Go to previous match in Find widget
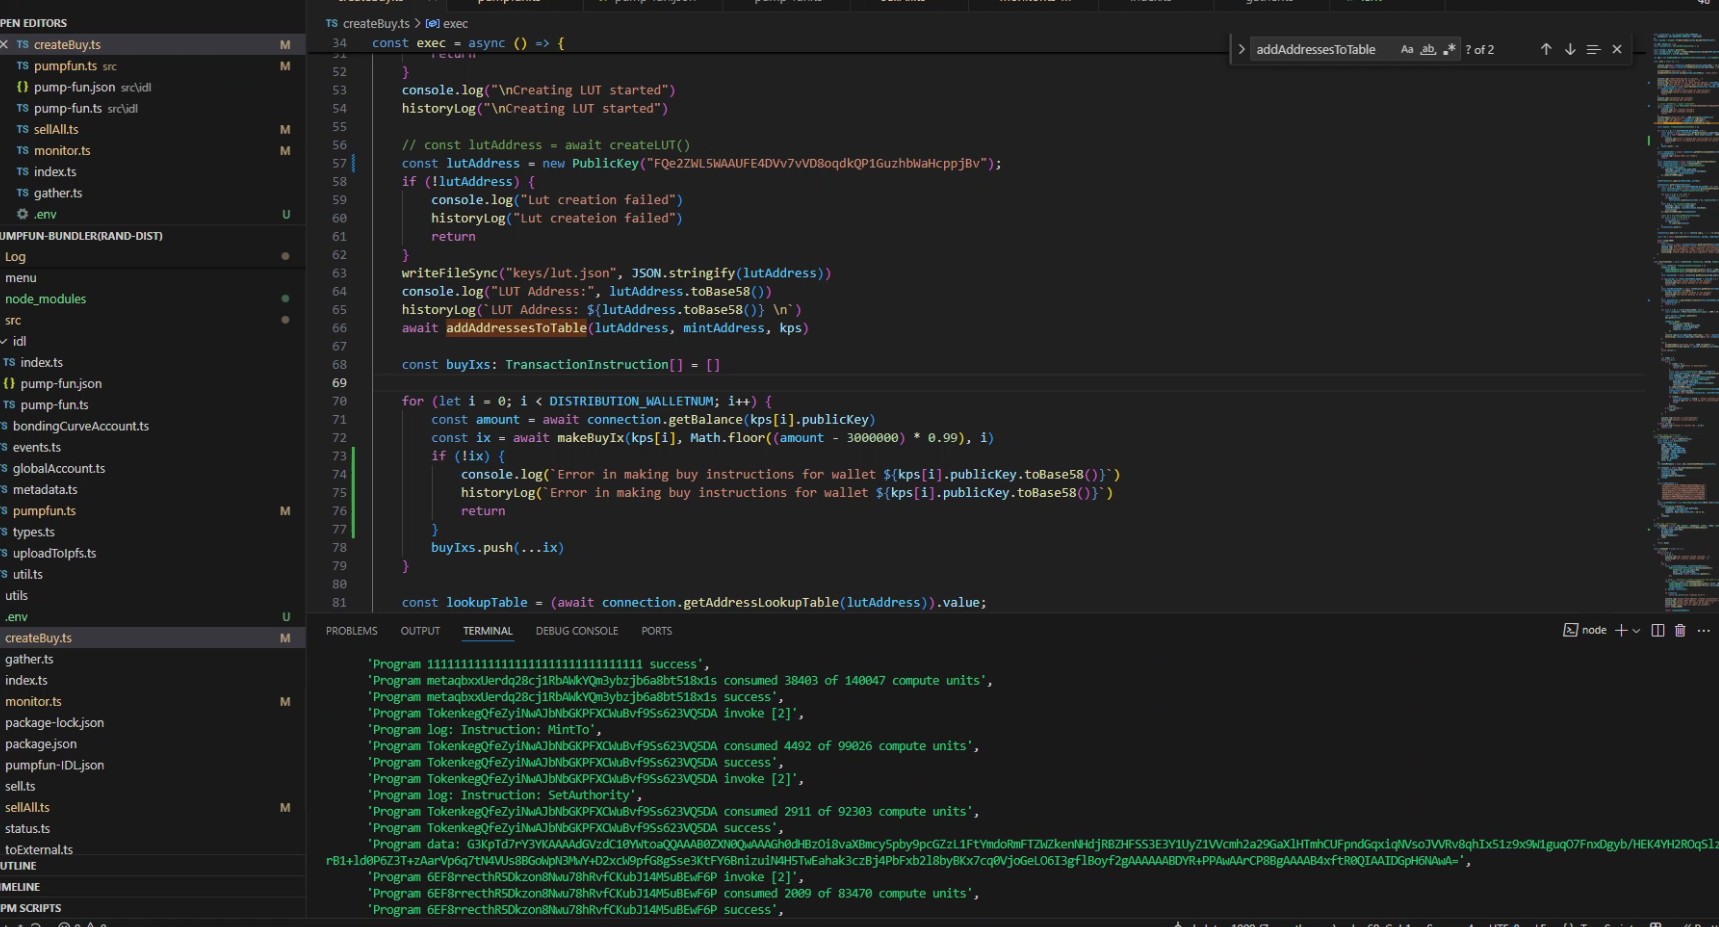The width and height of the screenshot is (1719, 927). click(1545, 49)
